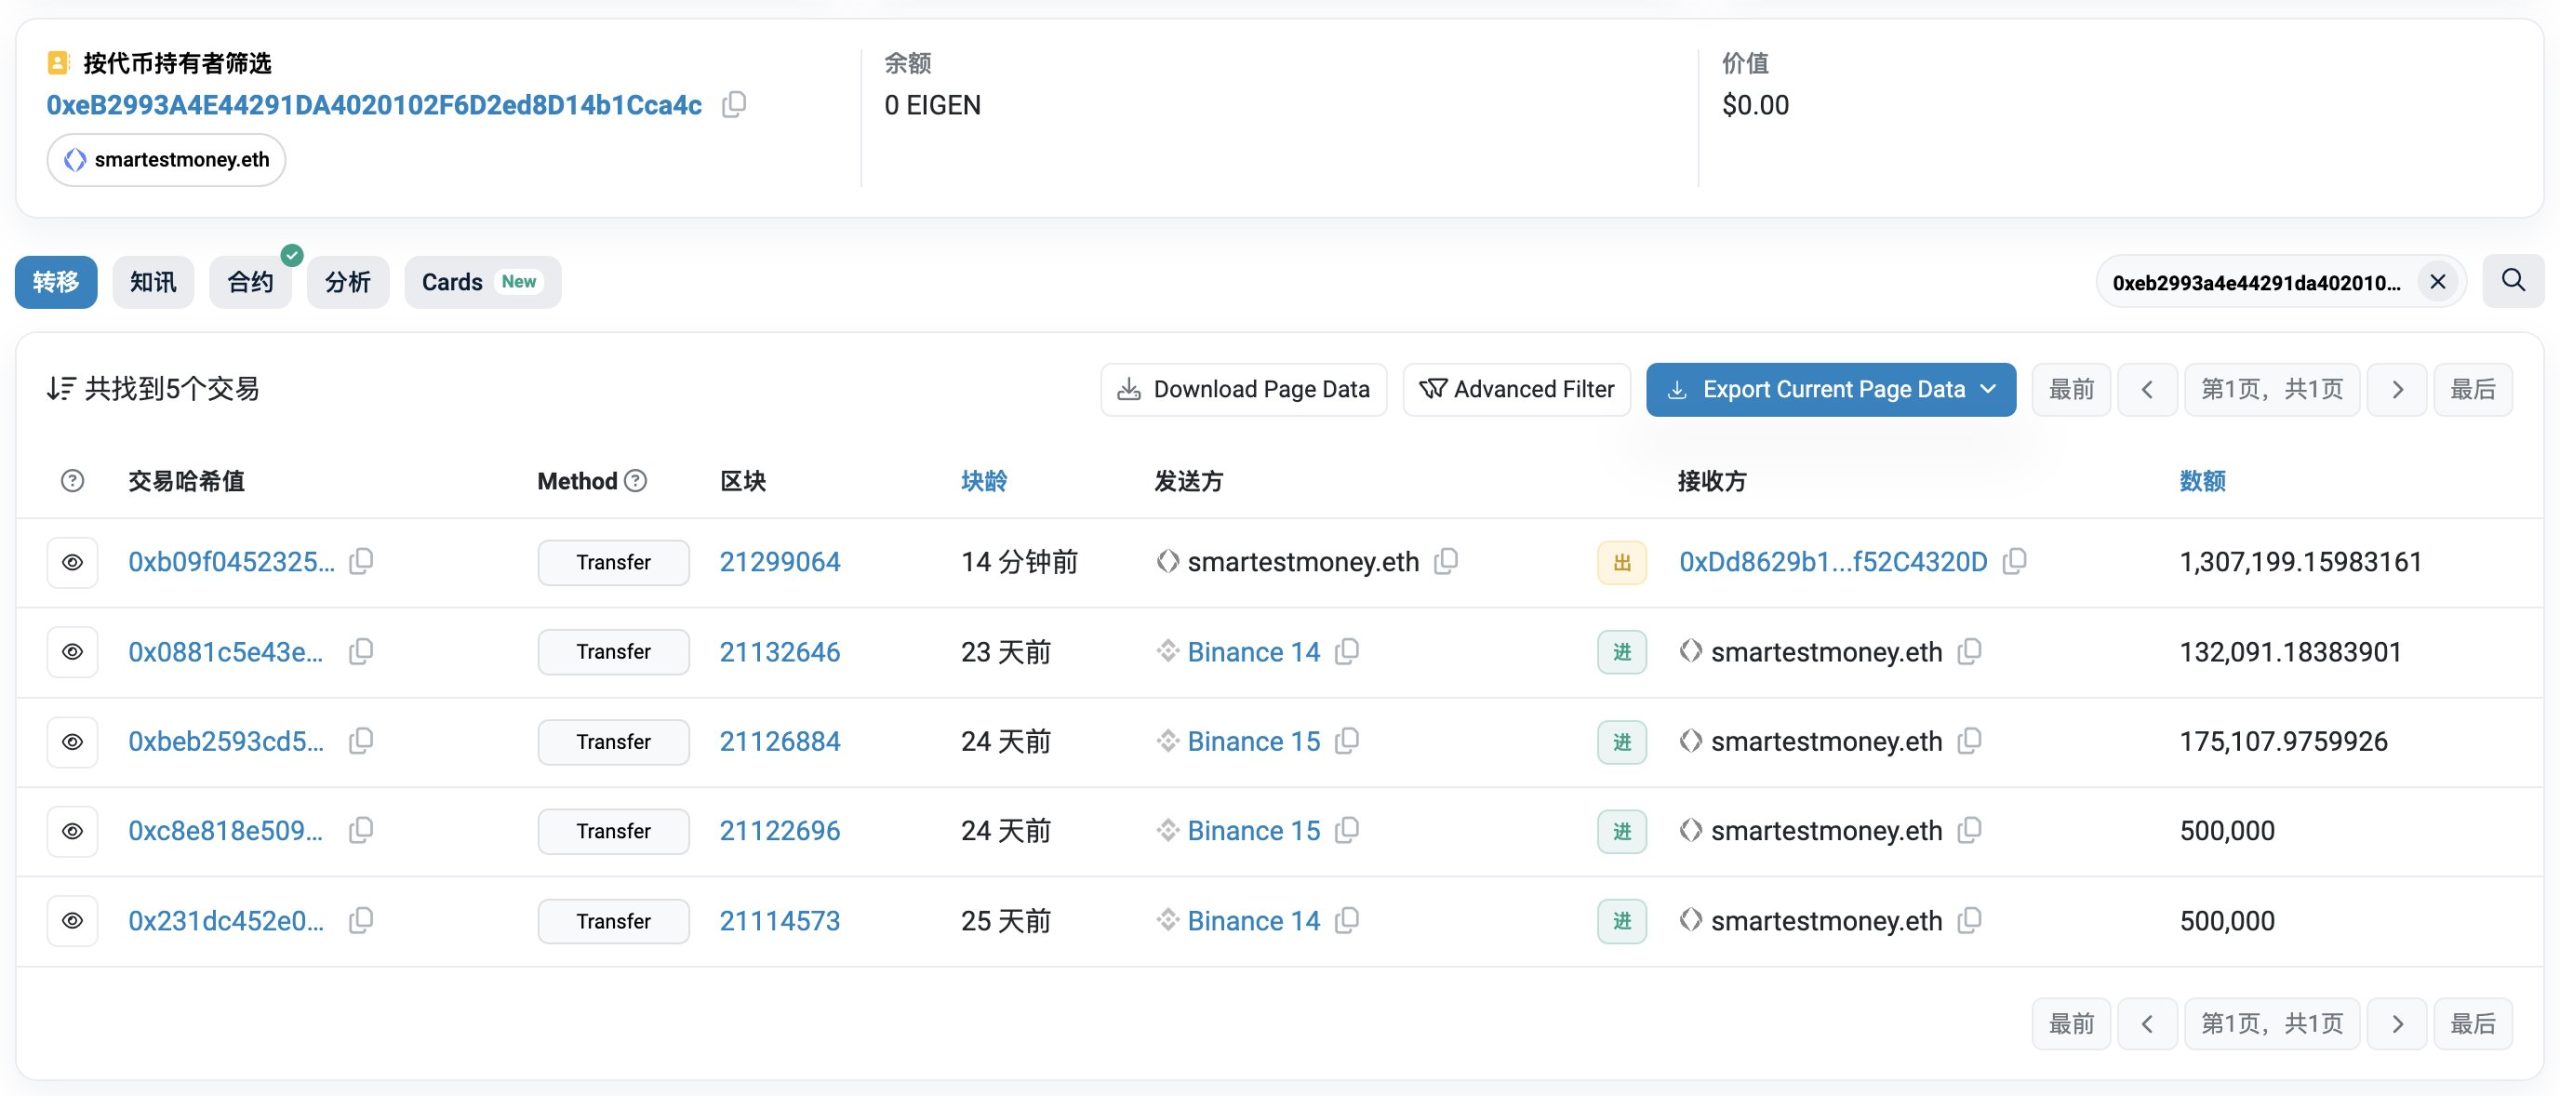2560x1096 pixels.
Task: Copy the holder address at top
Action: tap(734, 104)
